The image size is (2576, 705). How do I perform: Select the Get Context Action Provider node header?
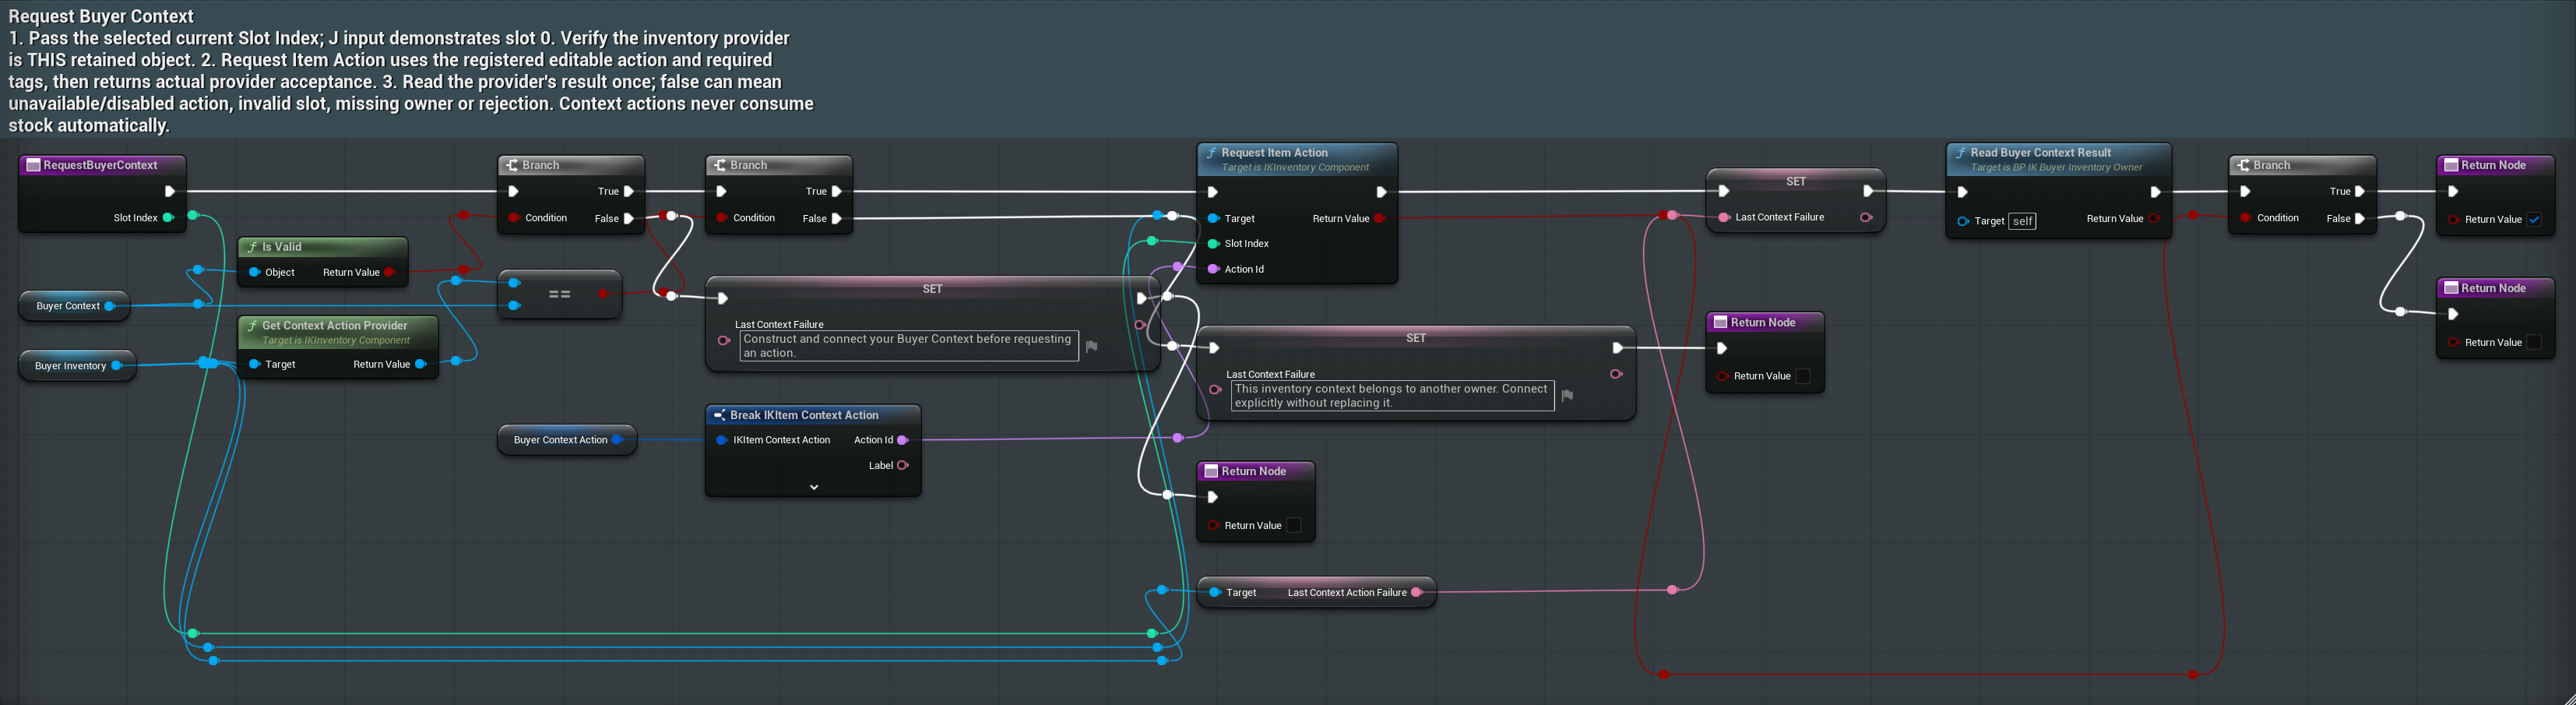coord(338,332)
